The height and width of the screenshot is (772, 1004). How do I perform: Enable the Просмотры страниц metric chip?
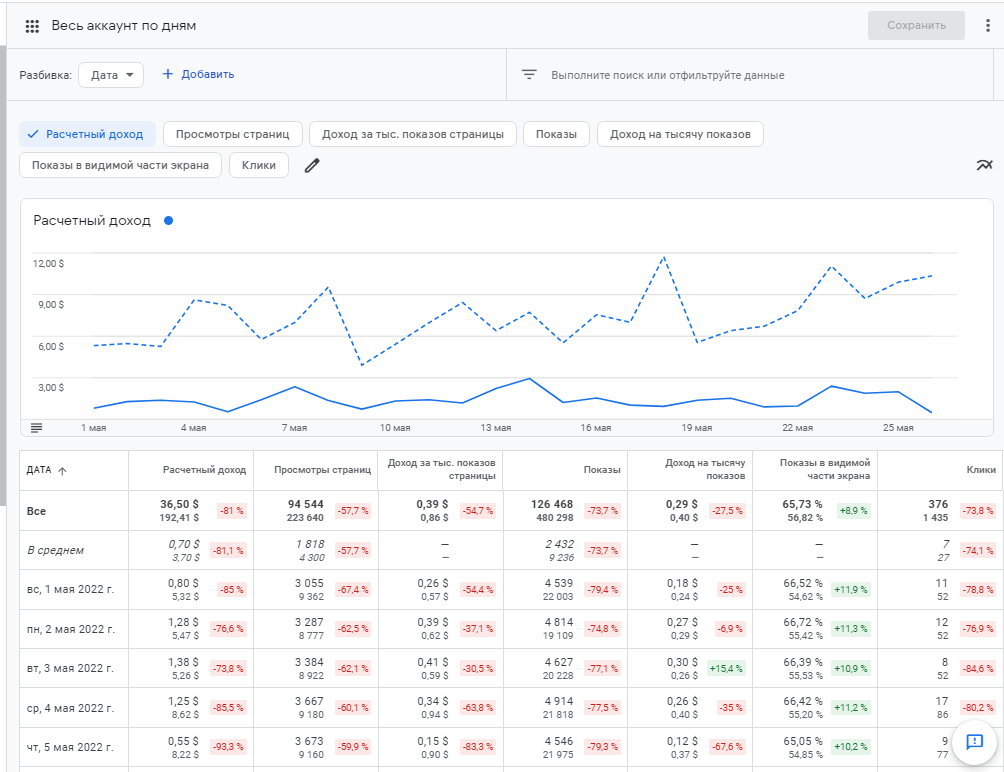click(232, 134)
